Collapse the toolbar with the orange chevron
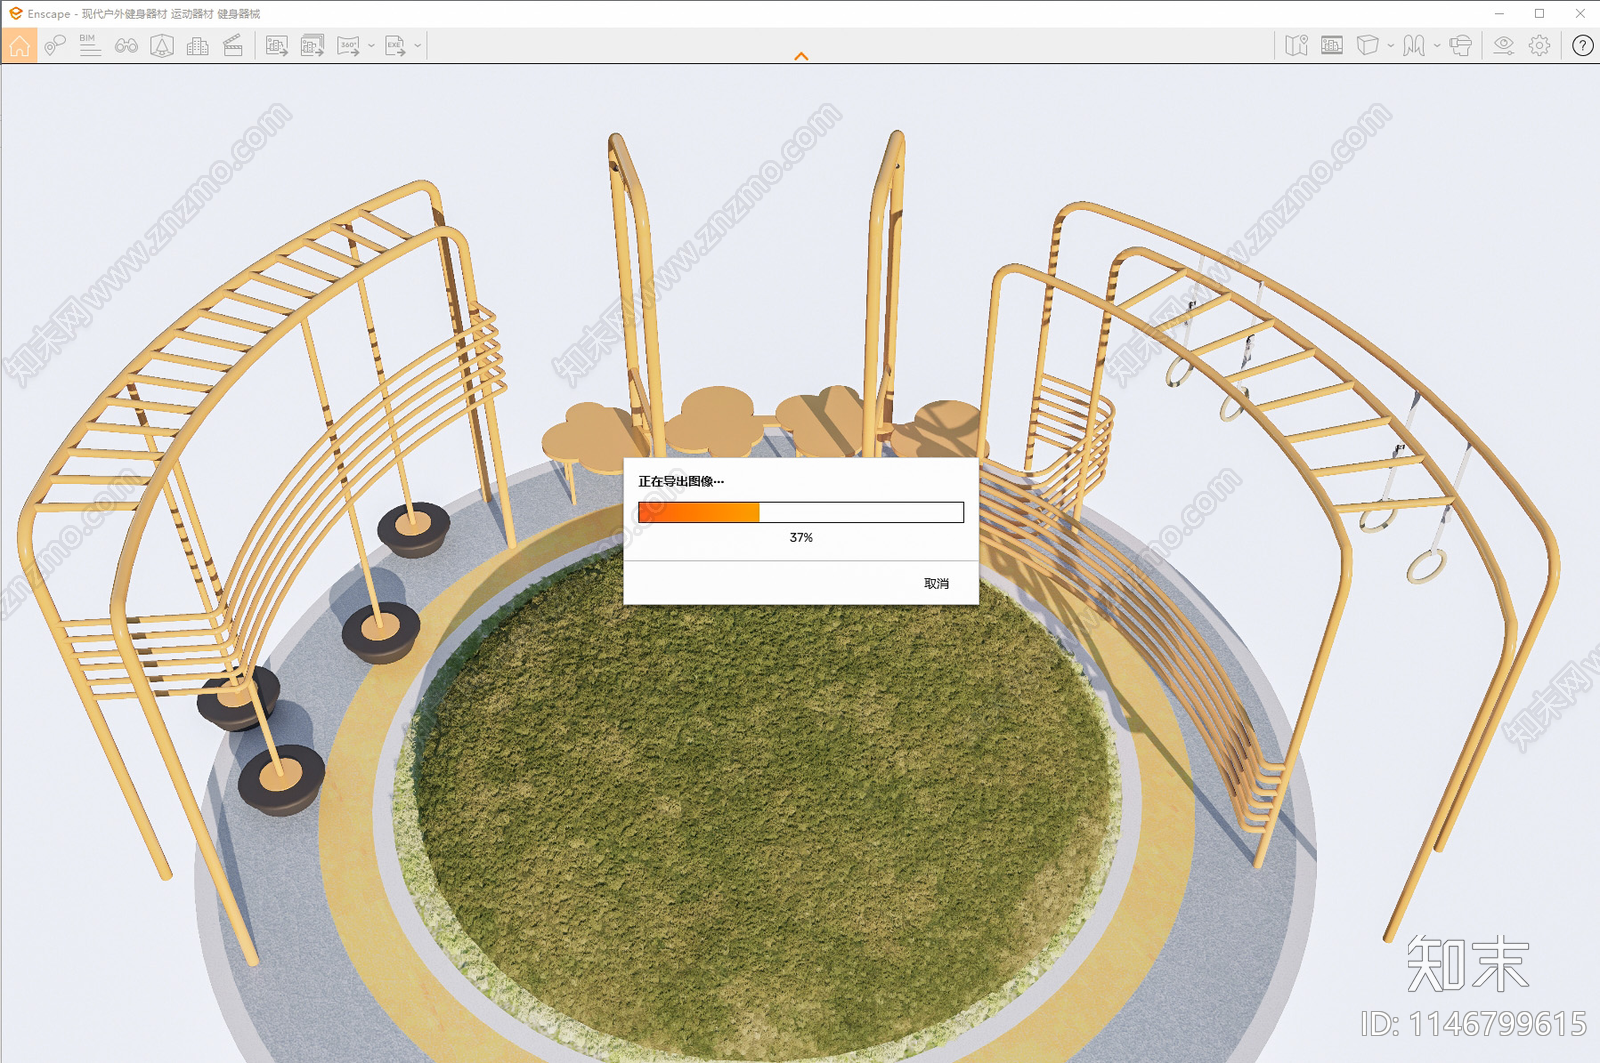Image resolution: width=1600 pixels, height=1063 pixels. coord(801,57)
